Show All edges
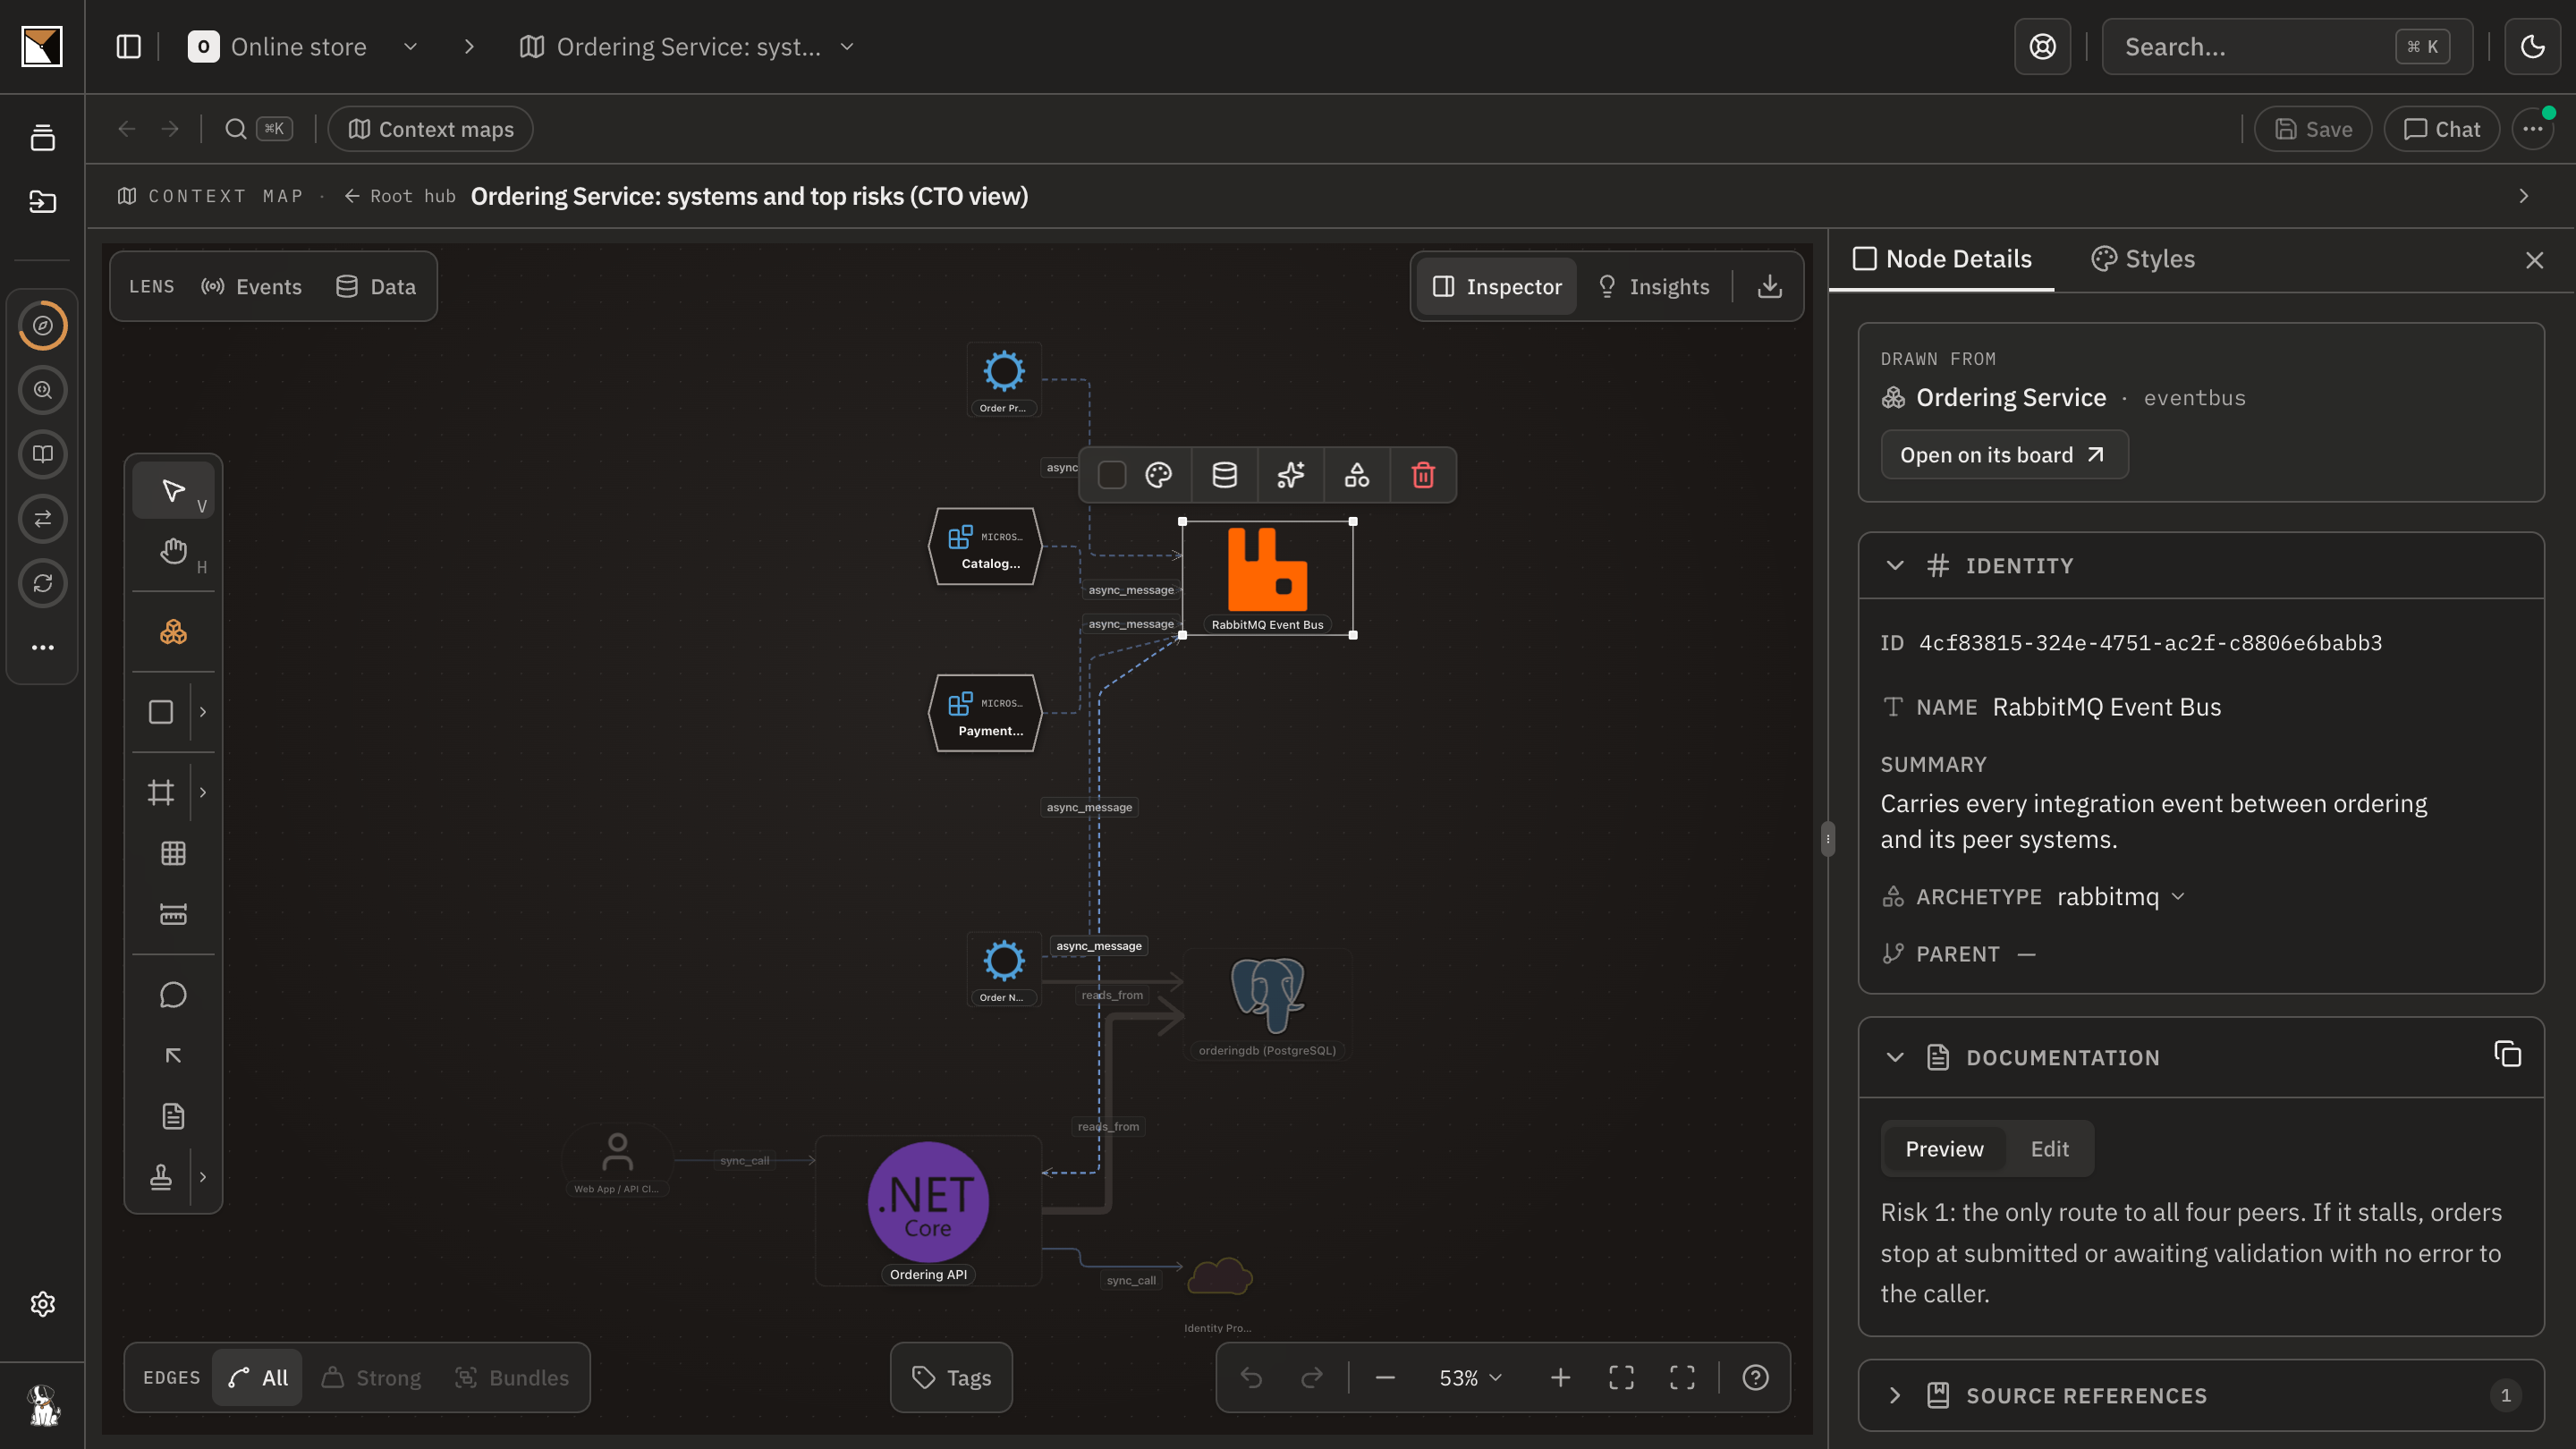The width and height of the screenshot is (2576, 1449). (x=258, y=1378)
